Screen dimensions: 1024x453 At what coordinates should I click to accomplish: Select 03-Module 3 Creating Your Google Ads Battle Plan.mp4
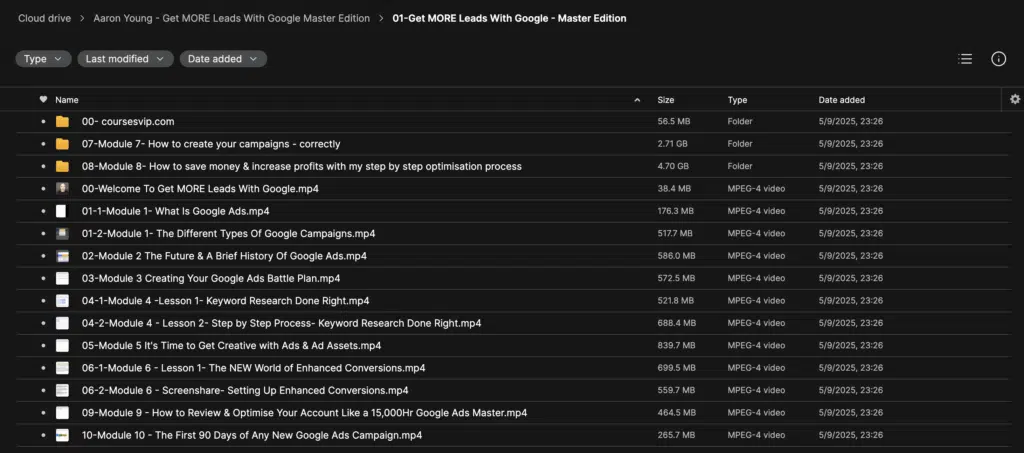tap(211, 278)
